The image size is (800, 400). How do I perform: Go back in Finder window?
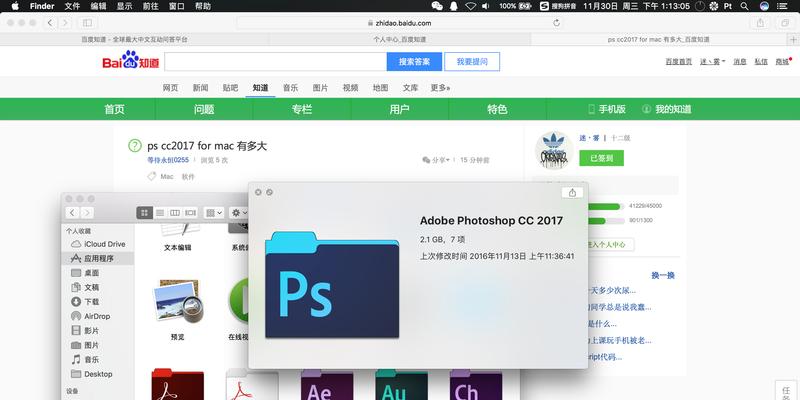(72, 213)
